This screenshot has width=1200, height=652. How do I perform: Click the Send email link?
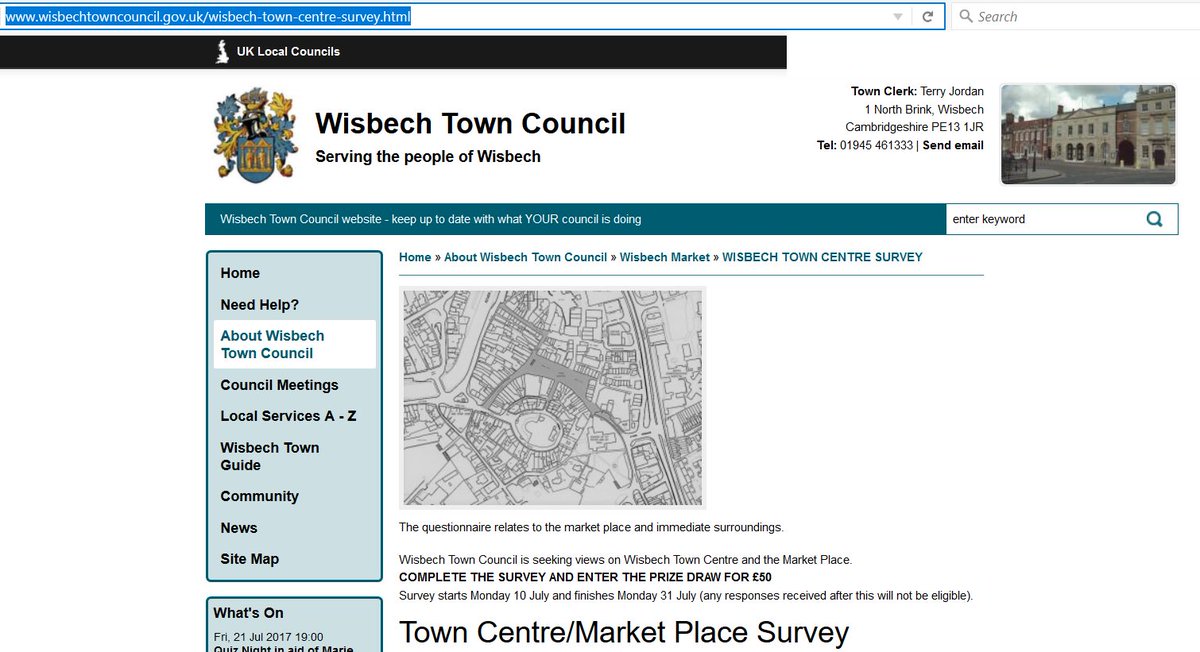tap(953, 146)
